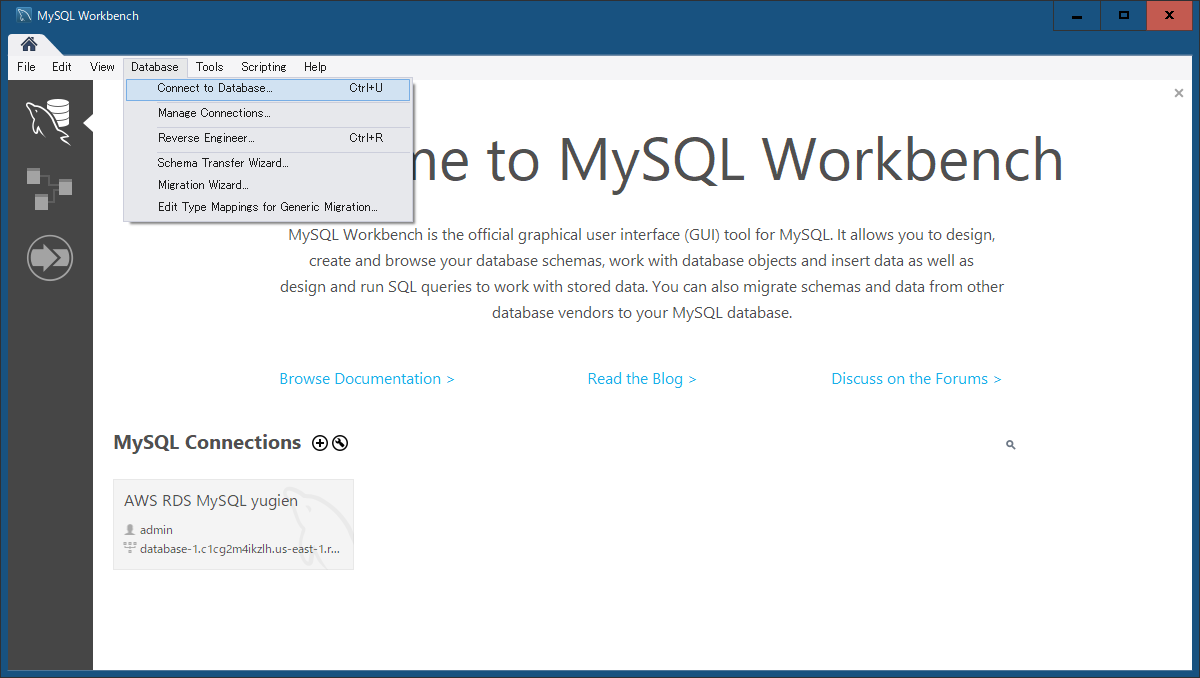Open the File menu
1200x678 pixels.
click(x=26, y=67)
